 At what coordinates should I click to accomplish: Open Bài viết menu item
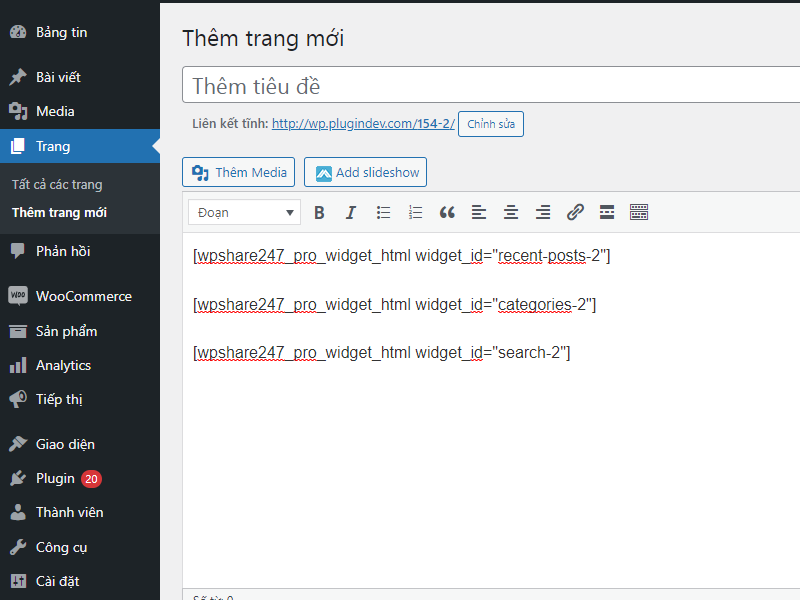pyautogui.click(x=58, y=77)
